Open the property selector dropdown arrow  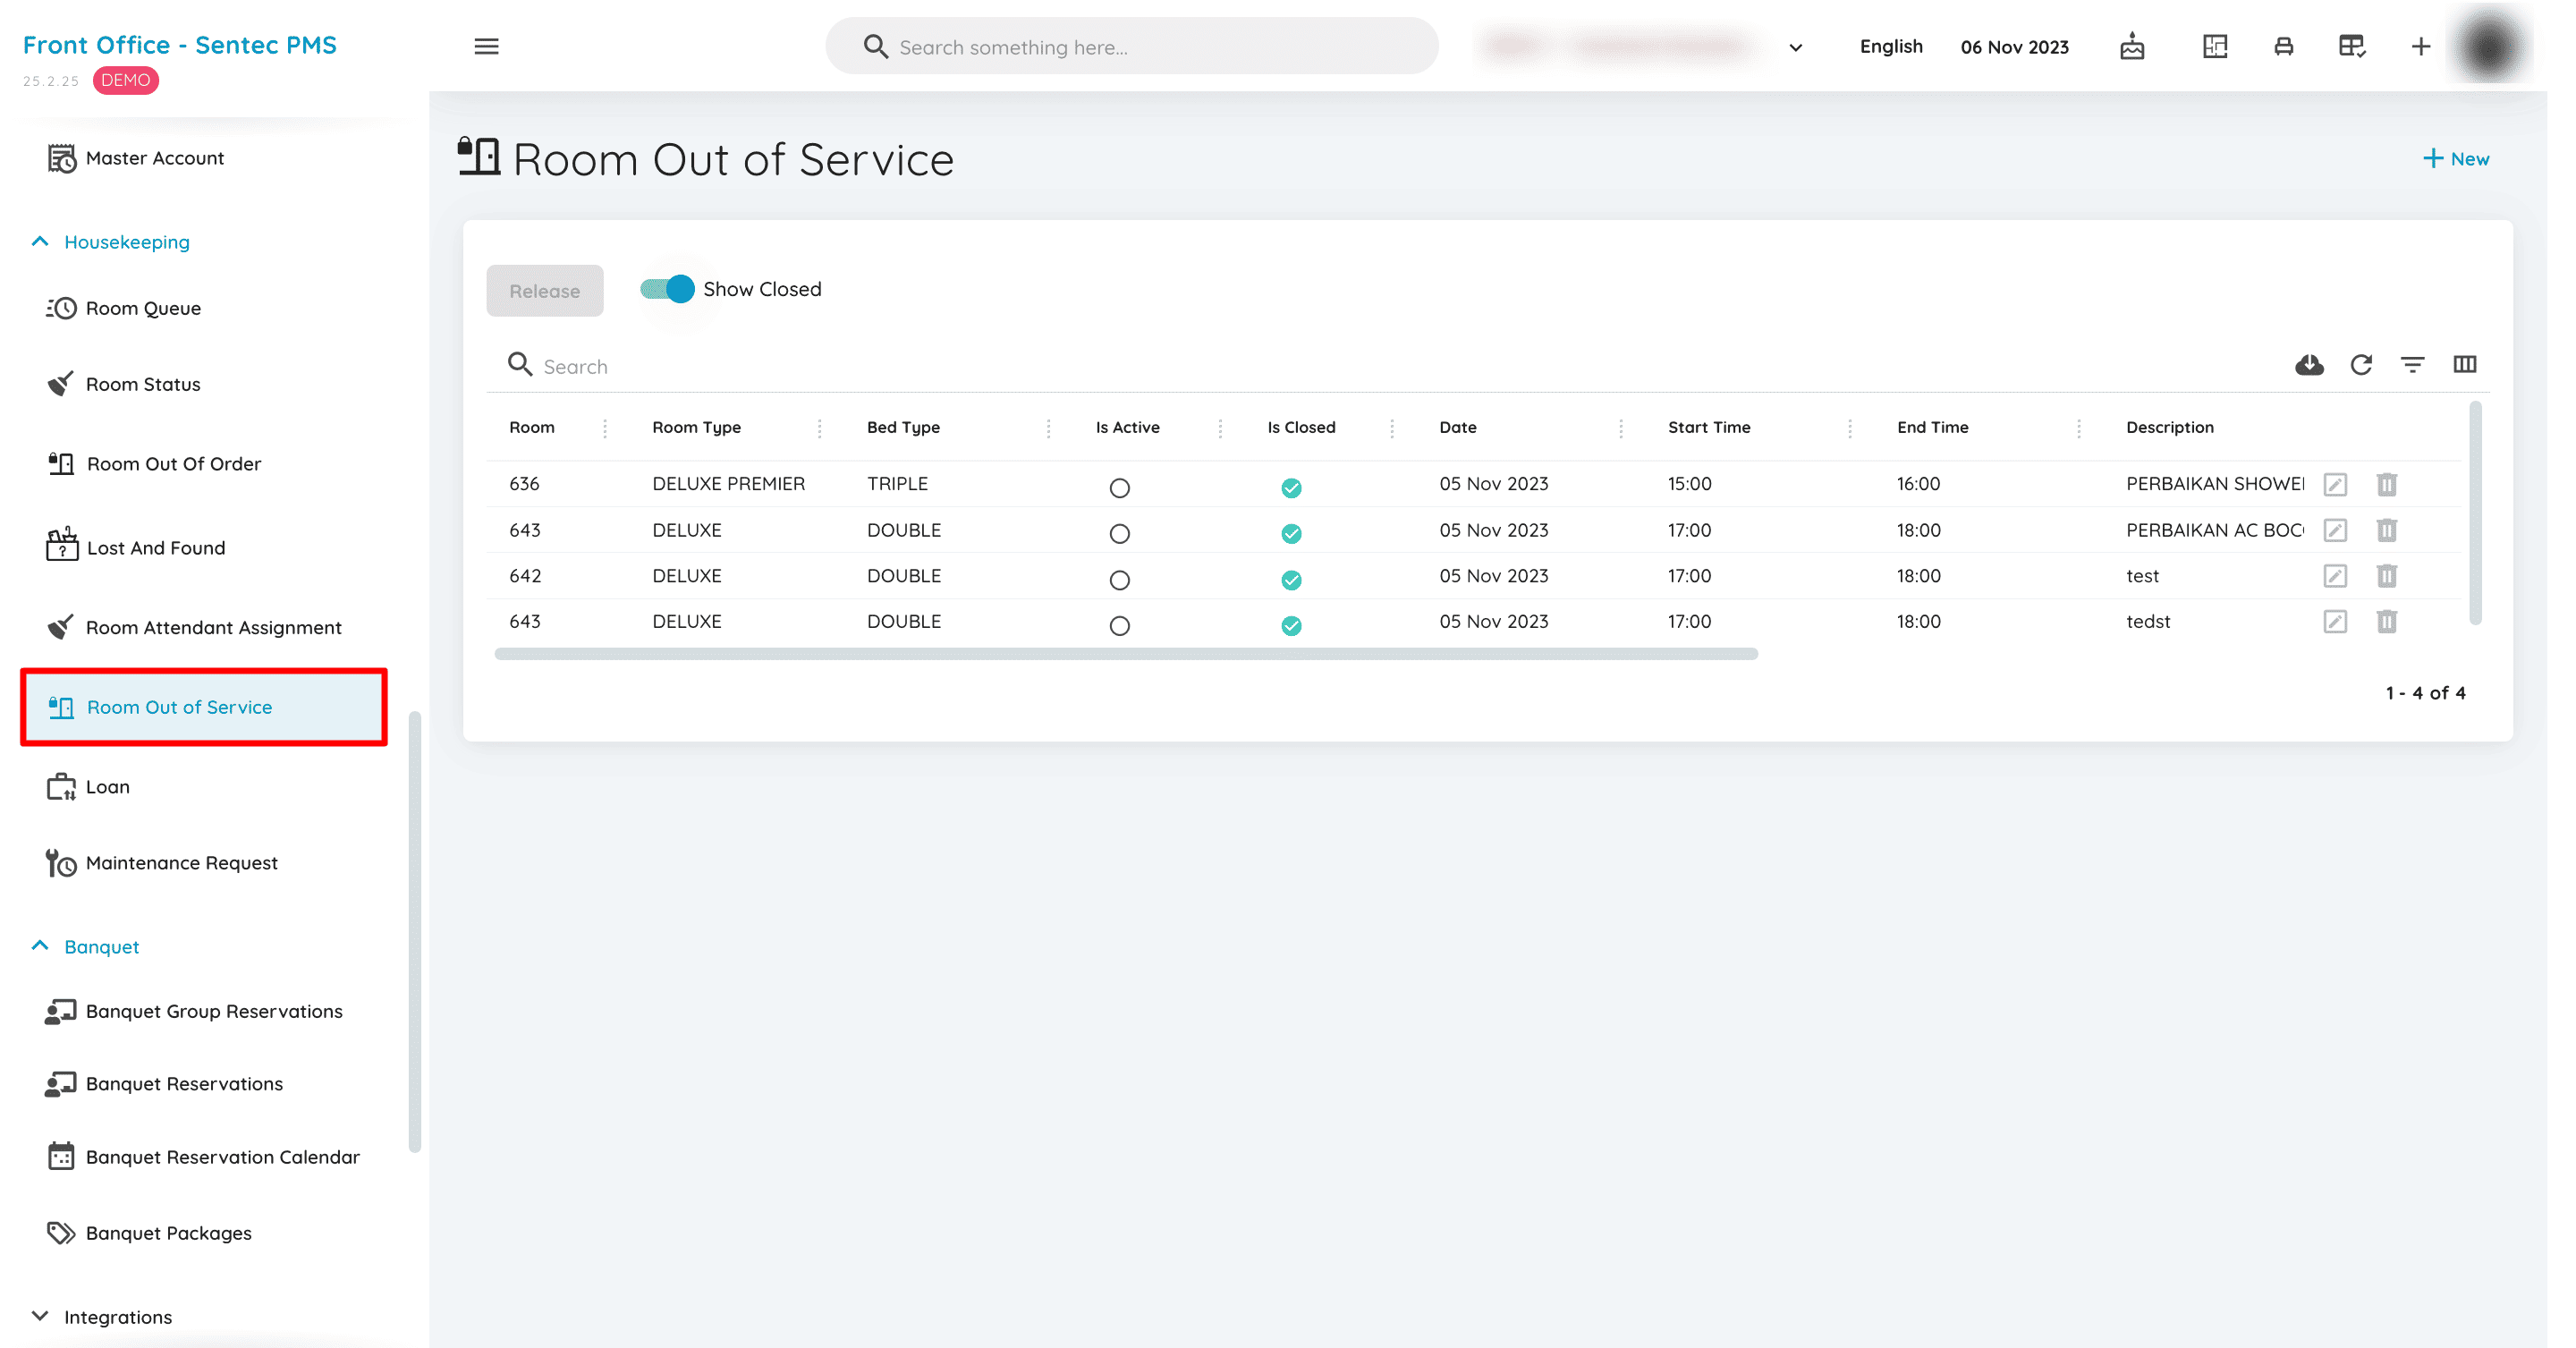[x=1795, y=47]
